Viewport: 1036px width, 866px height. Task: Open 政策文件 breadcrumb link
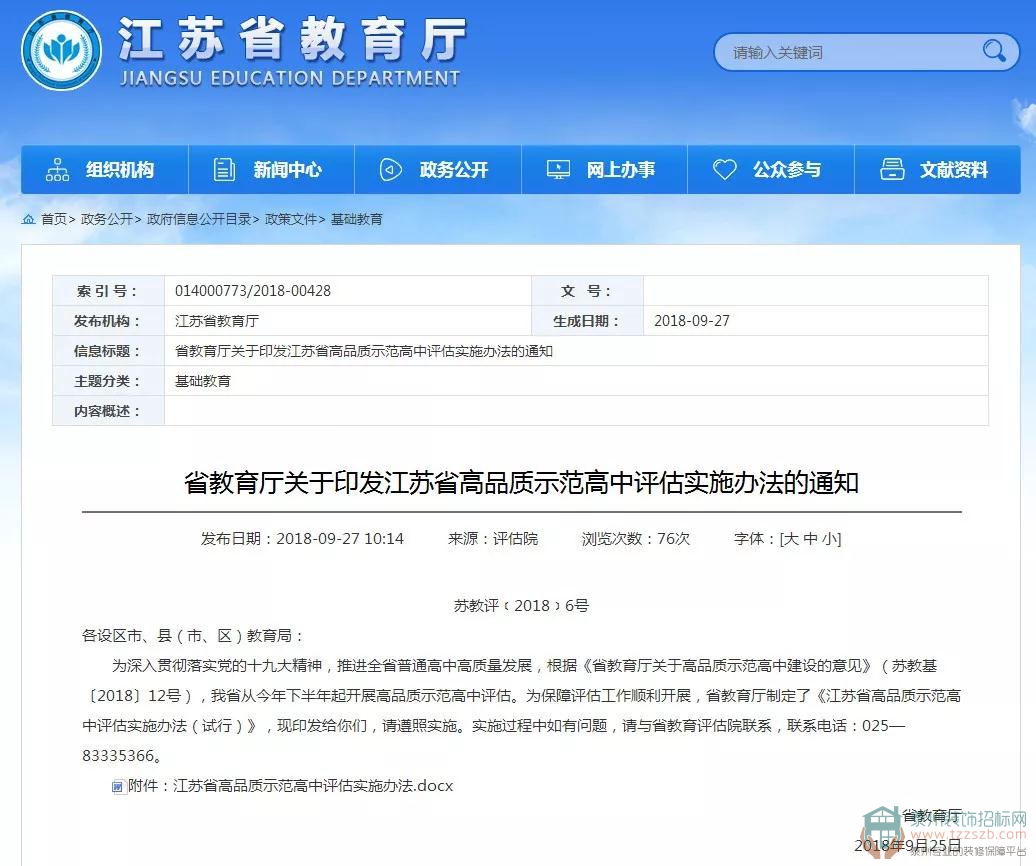tap(291, 219)
